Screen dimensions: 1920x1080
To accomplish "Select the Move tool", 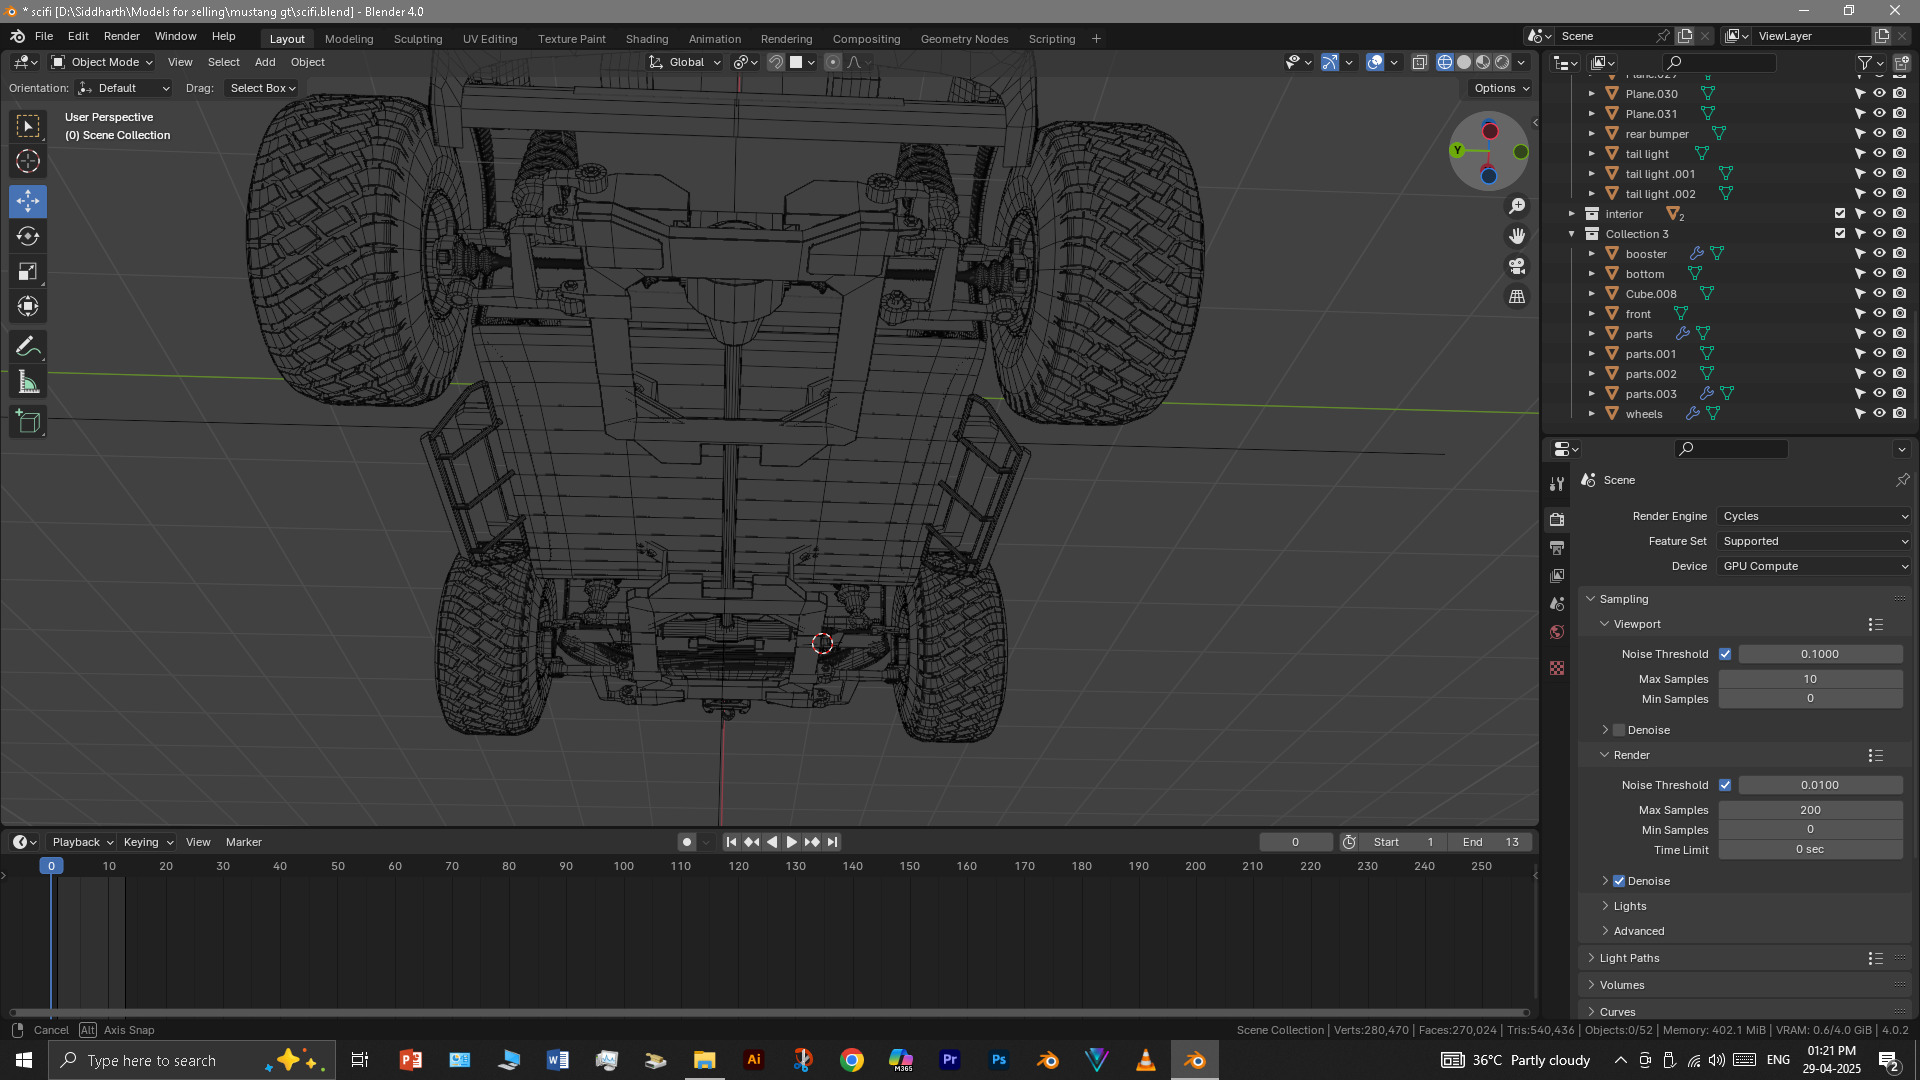I will coord(28,201).
